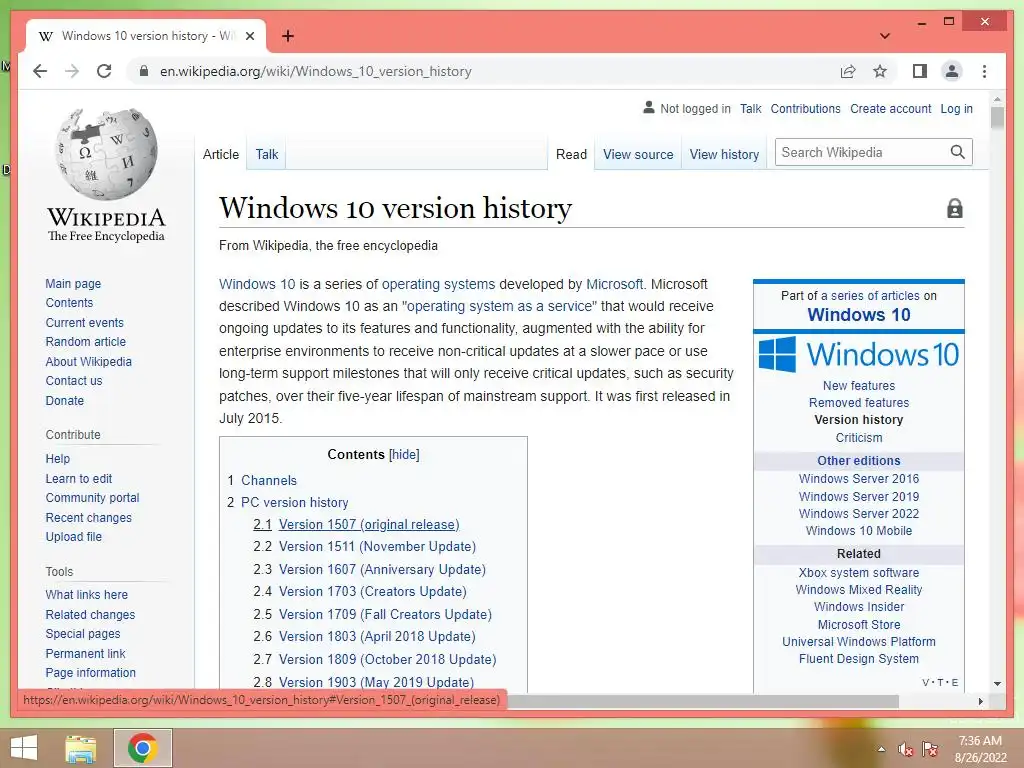Click the Donate sidebar link
Viewport: 1024px width, 768px height.
click(x=65, y=400)
